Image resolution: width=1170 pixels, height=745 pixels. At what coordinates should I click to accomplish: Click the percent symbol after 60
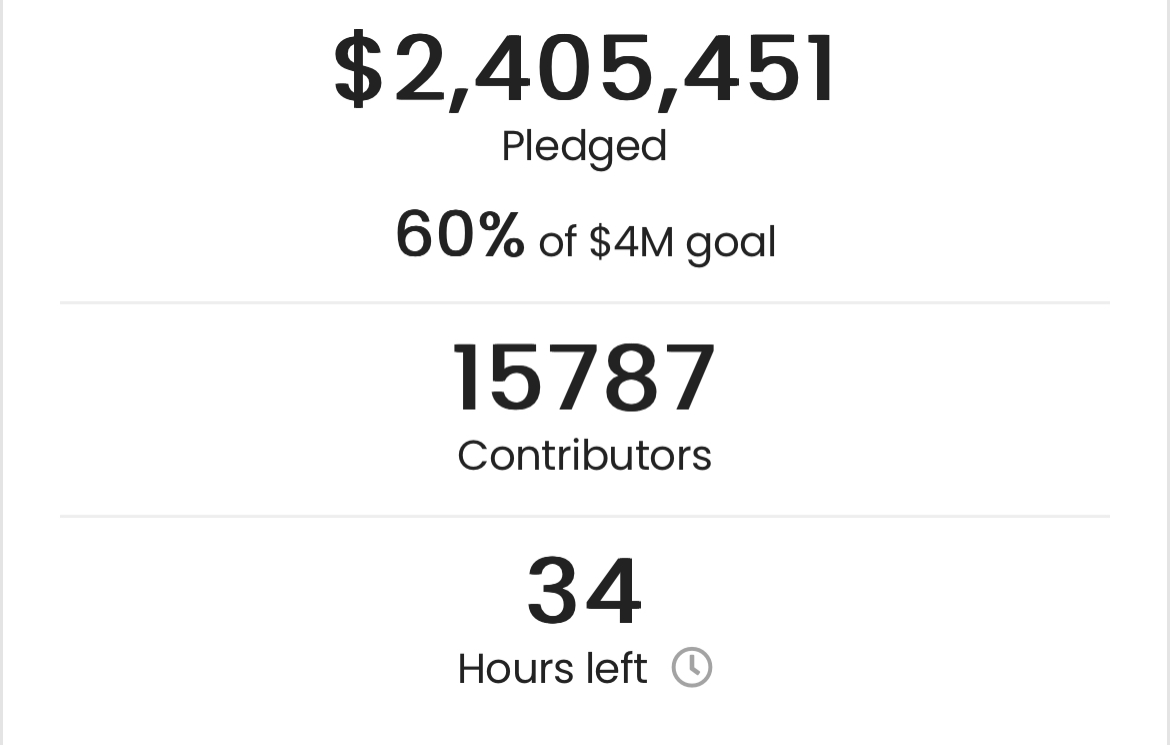coord(501,234)
